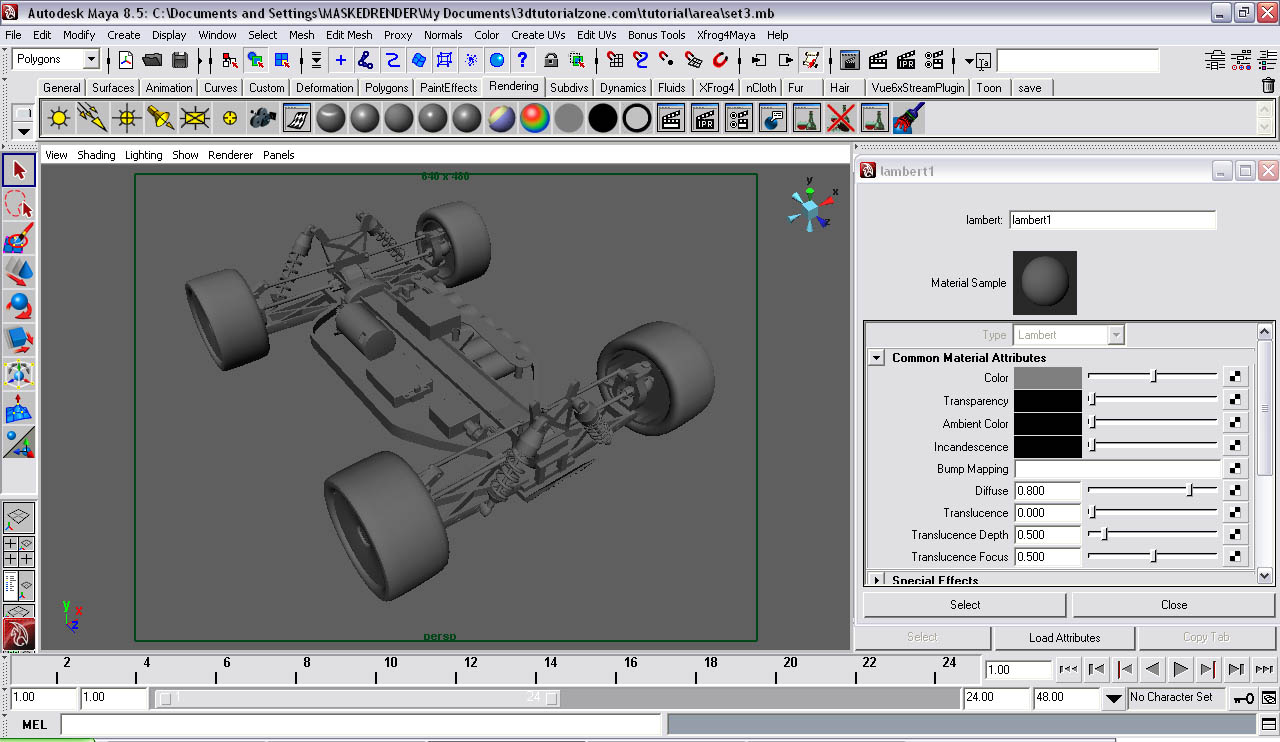
Task: Activate the Scale tool cube icon
Action: [x=19, y=339]
